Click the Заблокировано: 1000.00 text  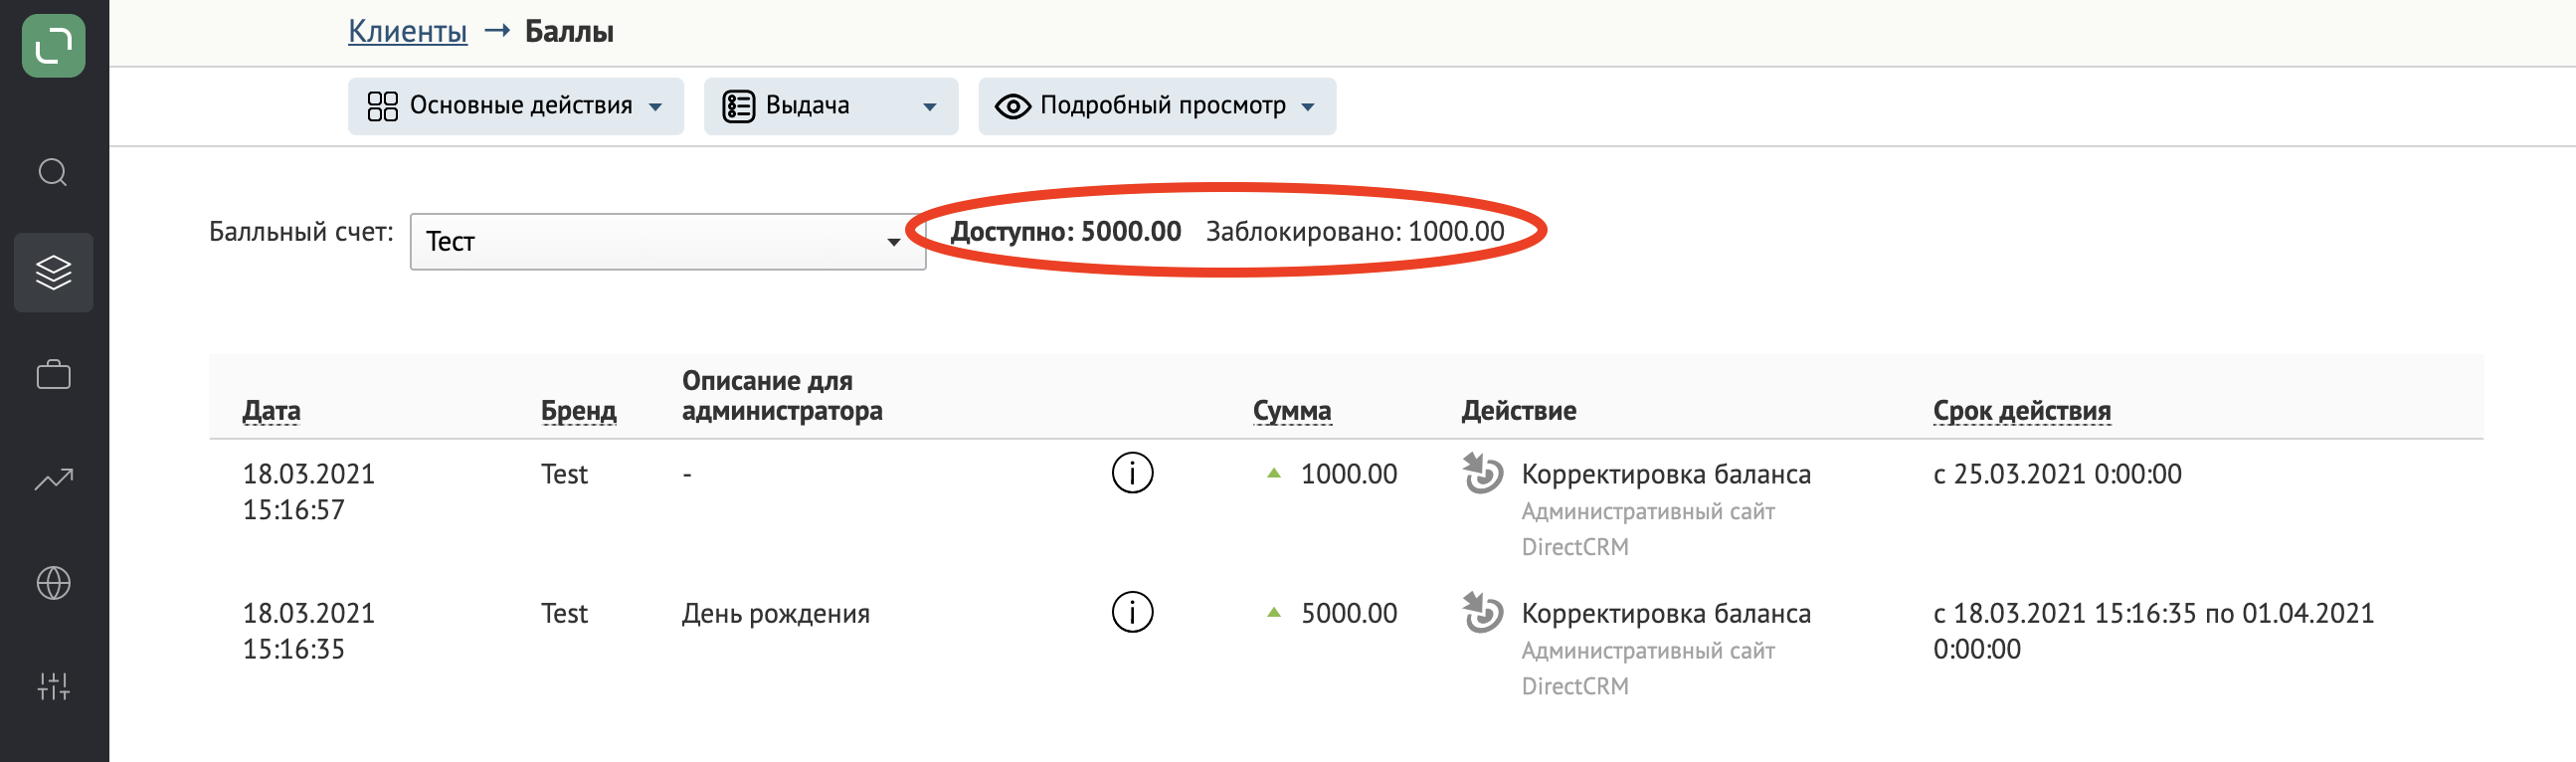tap(1354, 231)
